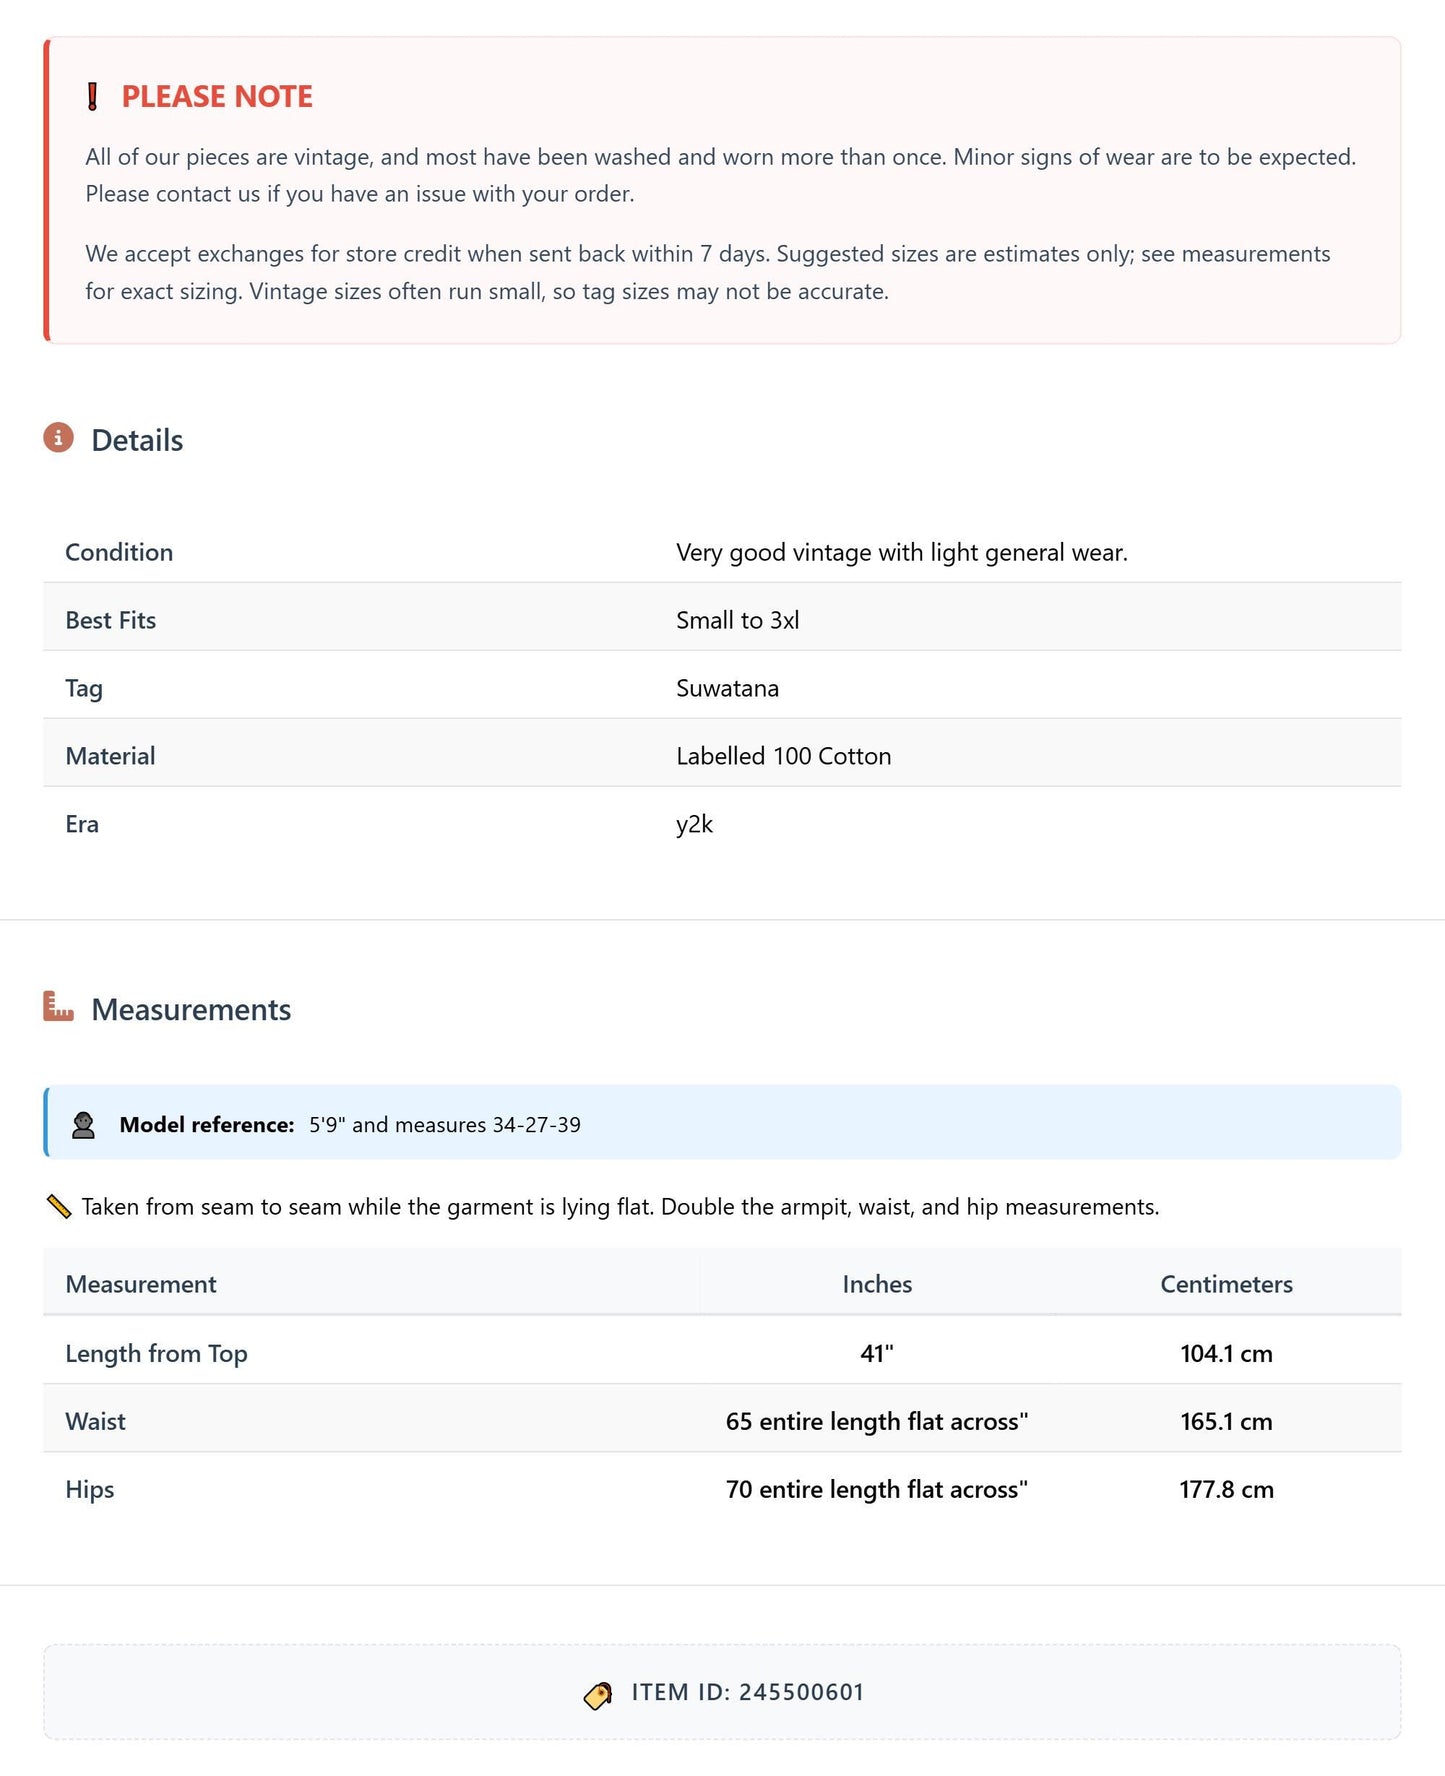The image size is (1445, 1776).
Task: Click the 177.8 cm hips value
Action: [1226, 1489]
